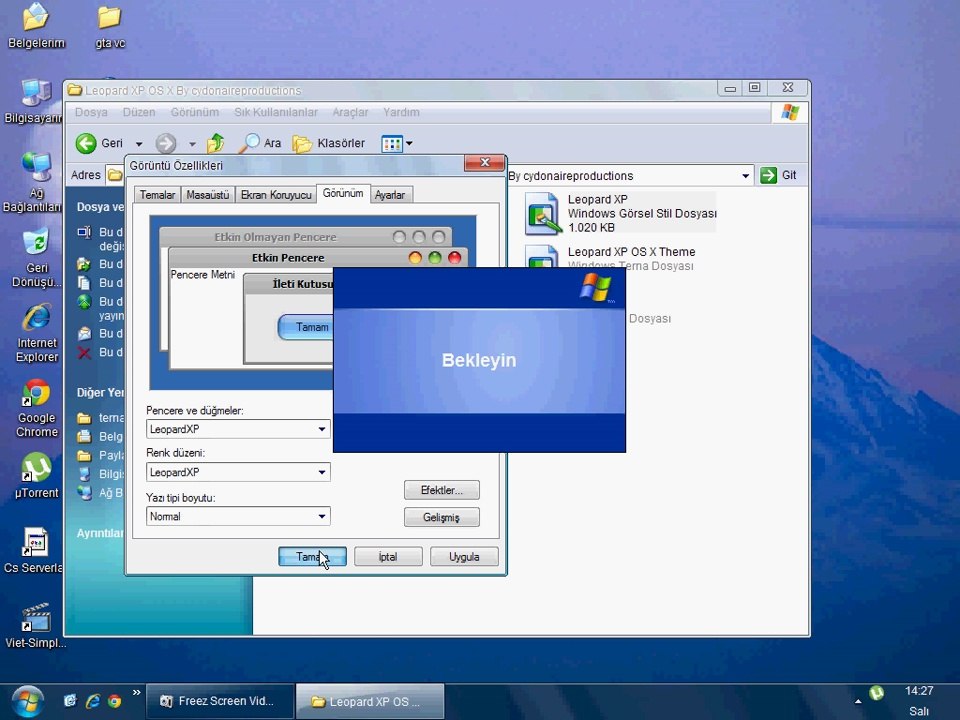Click Internet Explorer quick launch icon
The width and height of the screenshot is (960, 720).
tap(92, 701)
